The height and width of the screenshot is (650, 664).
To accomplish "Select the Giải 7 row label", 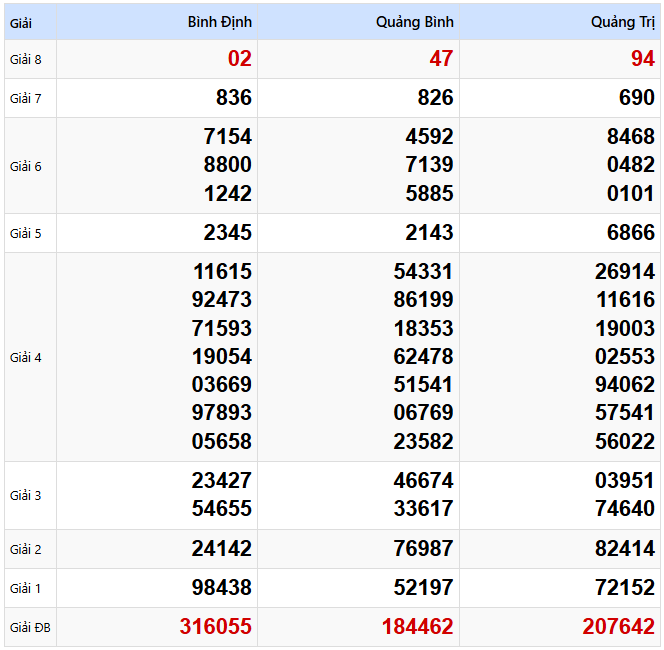I will pyautogui.click(x=26, y=98).
